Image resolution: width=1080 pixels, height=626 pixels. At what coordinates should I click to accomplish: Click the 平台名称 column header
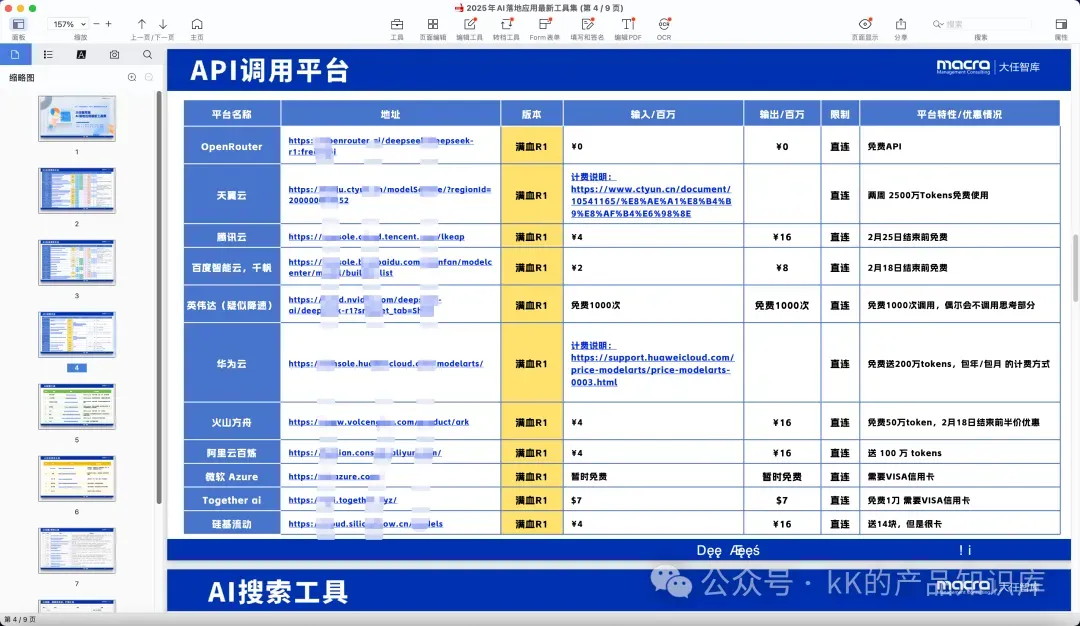pyautogui.click(x=232, y=114)
